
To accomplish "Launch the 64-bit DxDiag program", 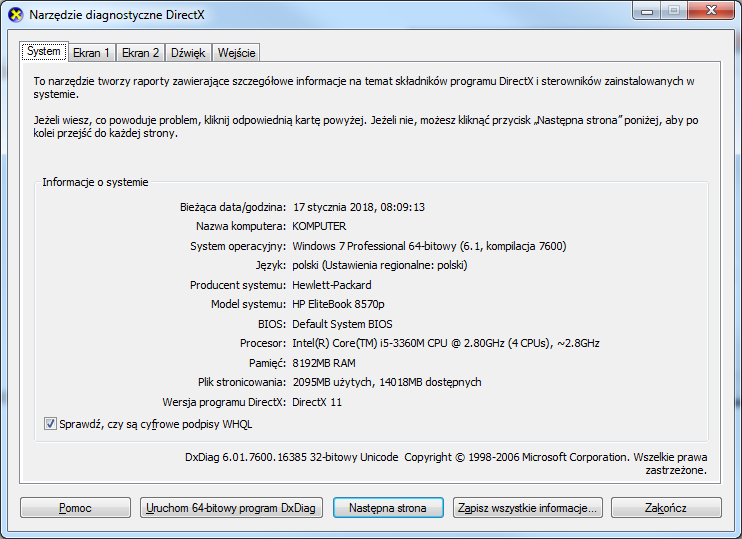I will click(231, 508).
